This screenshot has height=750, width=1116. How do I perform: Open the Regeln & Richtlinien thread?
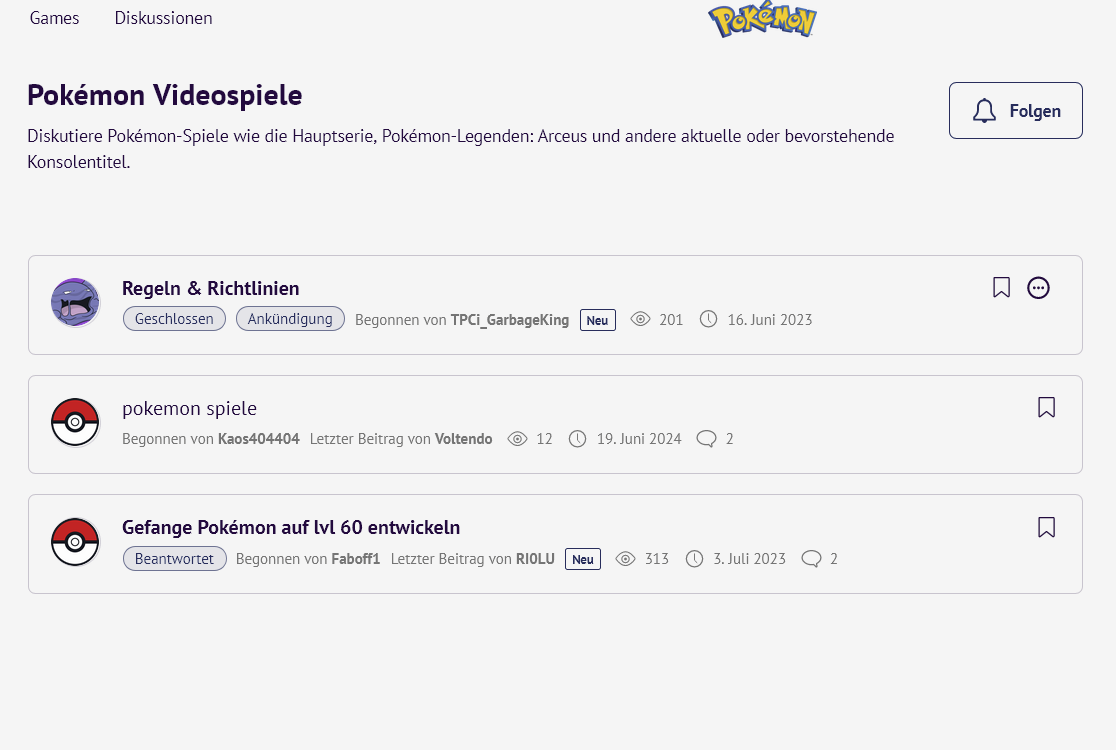click(211, 288)
